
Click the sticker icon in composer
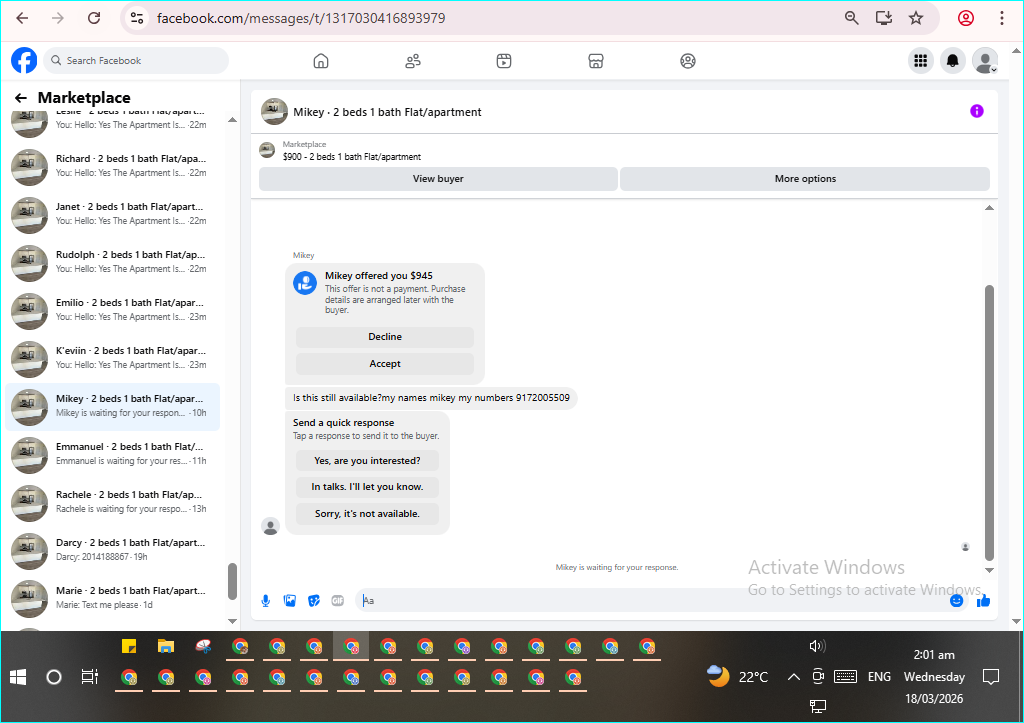pos(314,601)
